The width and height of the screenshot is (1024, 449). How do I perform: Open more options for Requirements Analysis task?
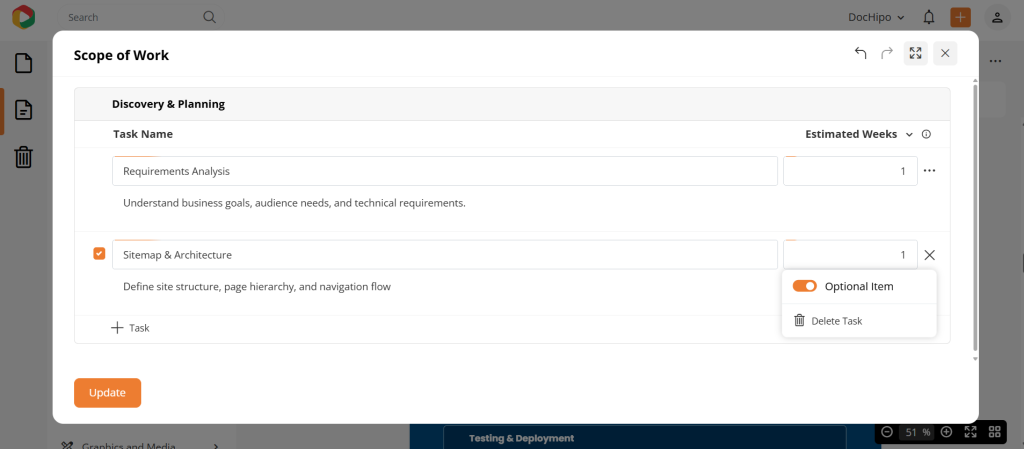(x=929, y=171)
